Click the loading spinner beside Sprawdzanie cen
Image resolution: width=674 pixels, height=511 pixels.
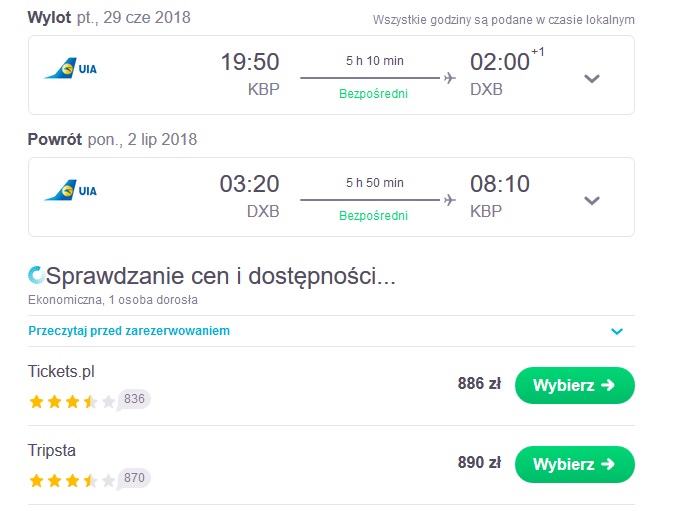(x=36, y=275)
